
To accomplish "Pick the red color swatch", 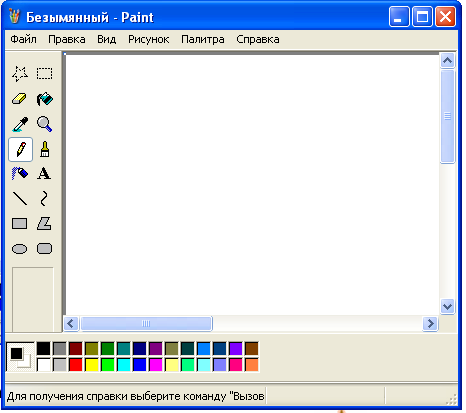I will [76, 365].
